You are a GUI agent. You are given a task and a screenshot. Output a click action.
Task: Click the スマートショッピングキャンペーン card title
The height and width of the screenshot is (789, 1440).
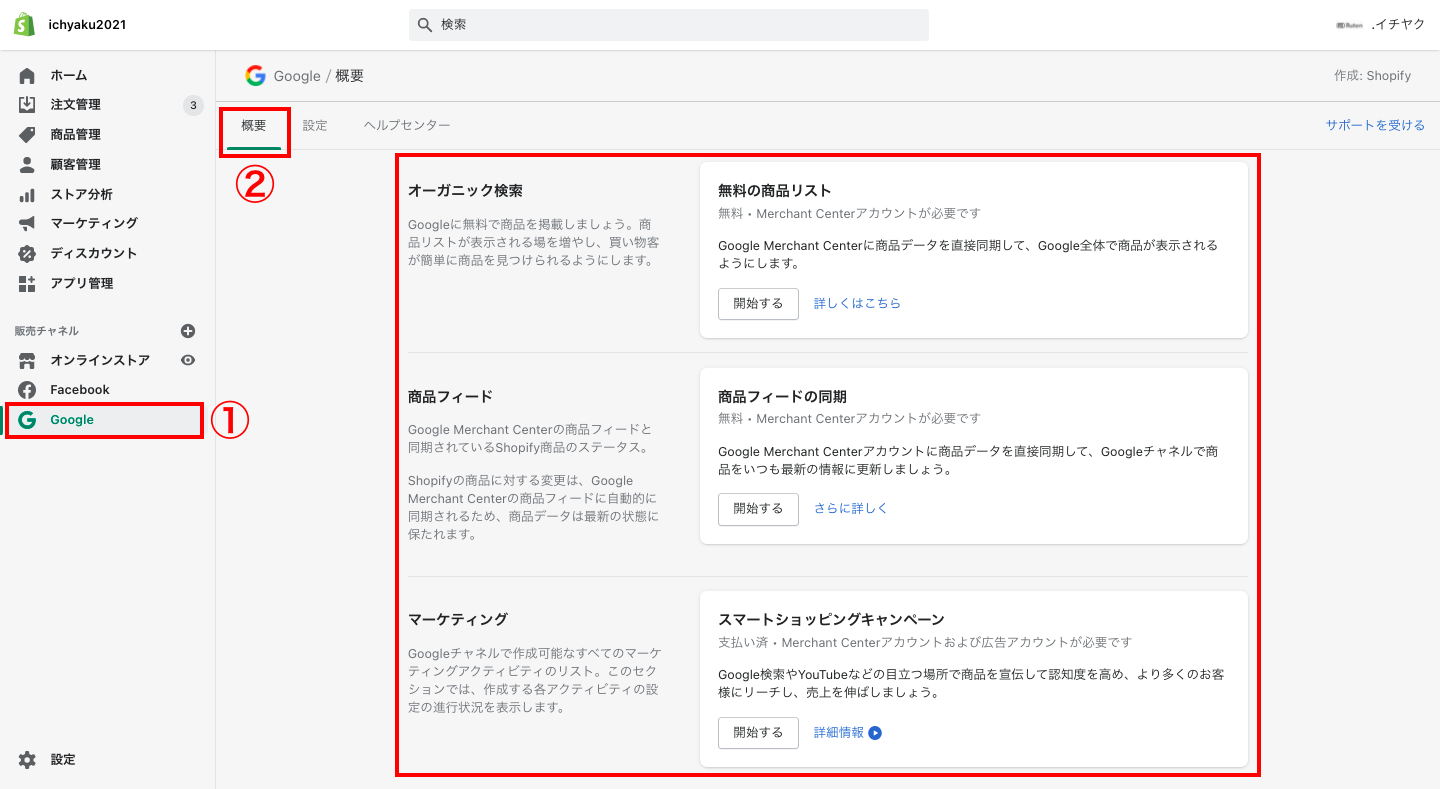point(831,619)
